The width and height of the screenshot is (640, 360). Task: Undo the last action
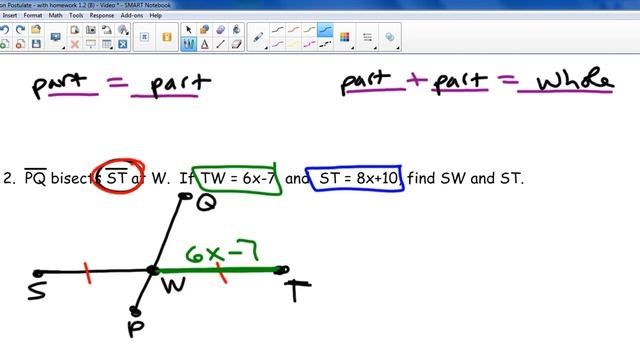(4, 30)
